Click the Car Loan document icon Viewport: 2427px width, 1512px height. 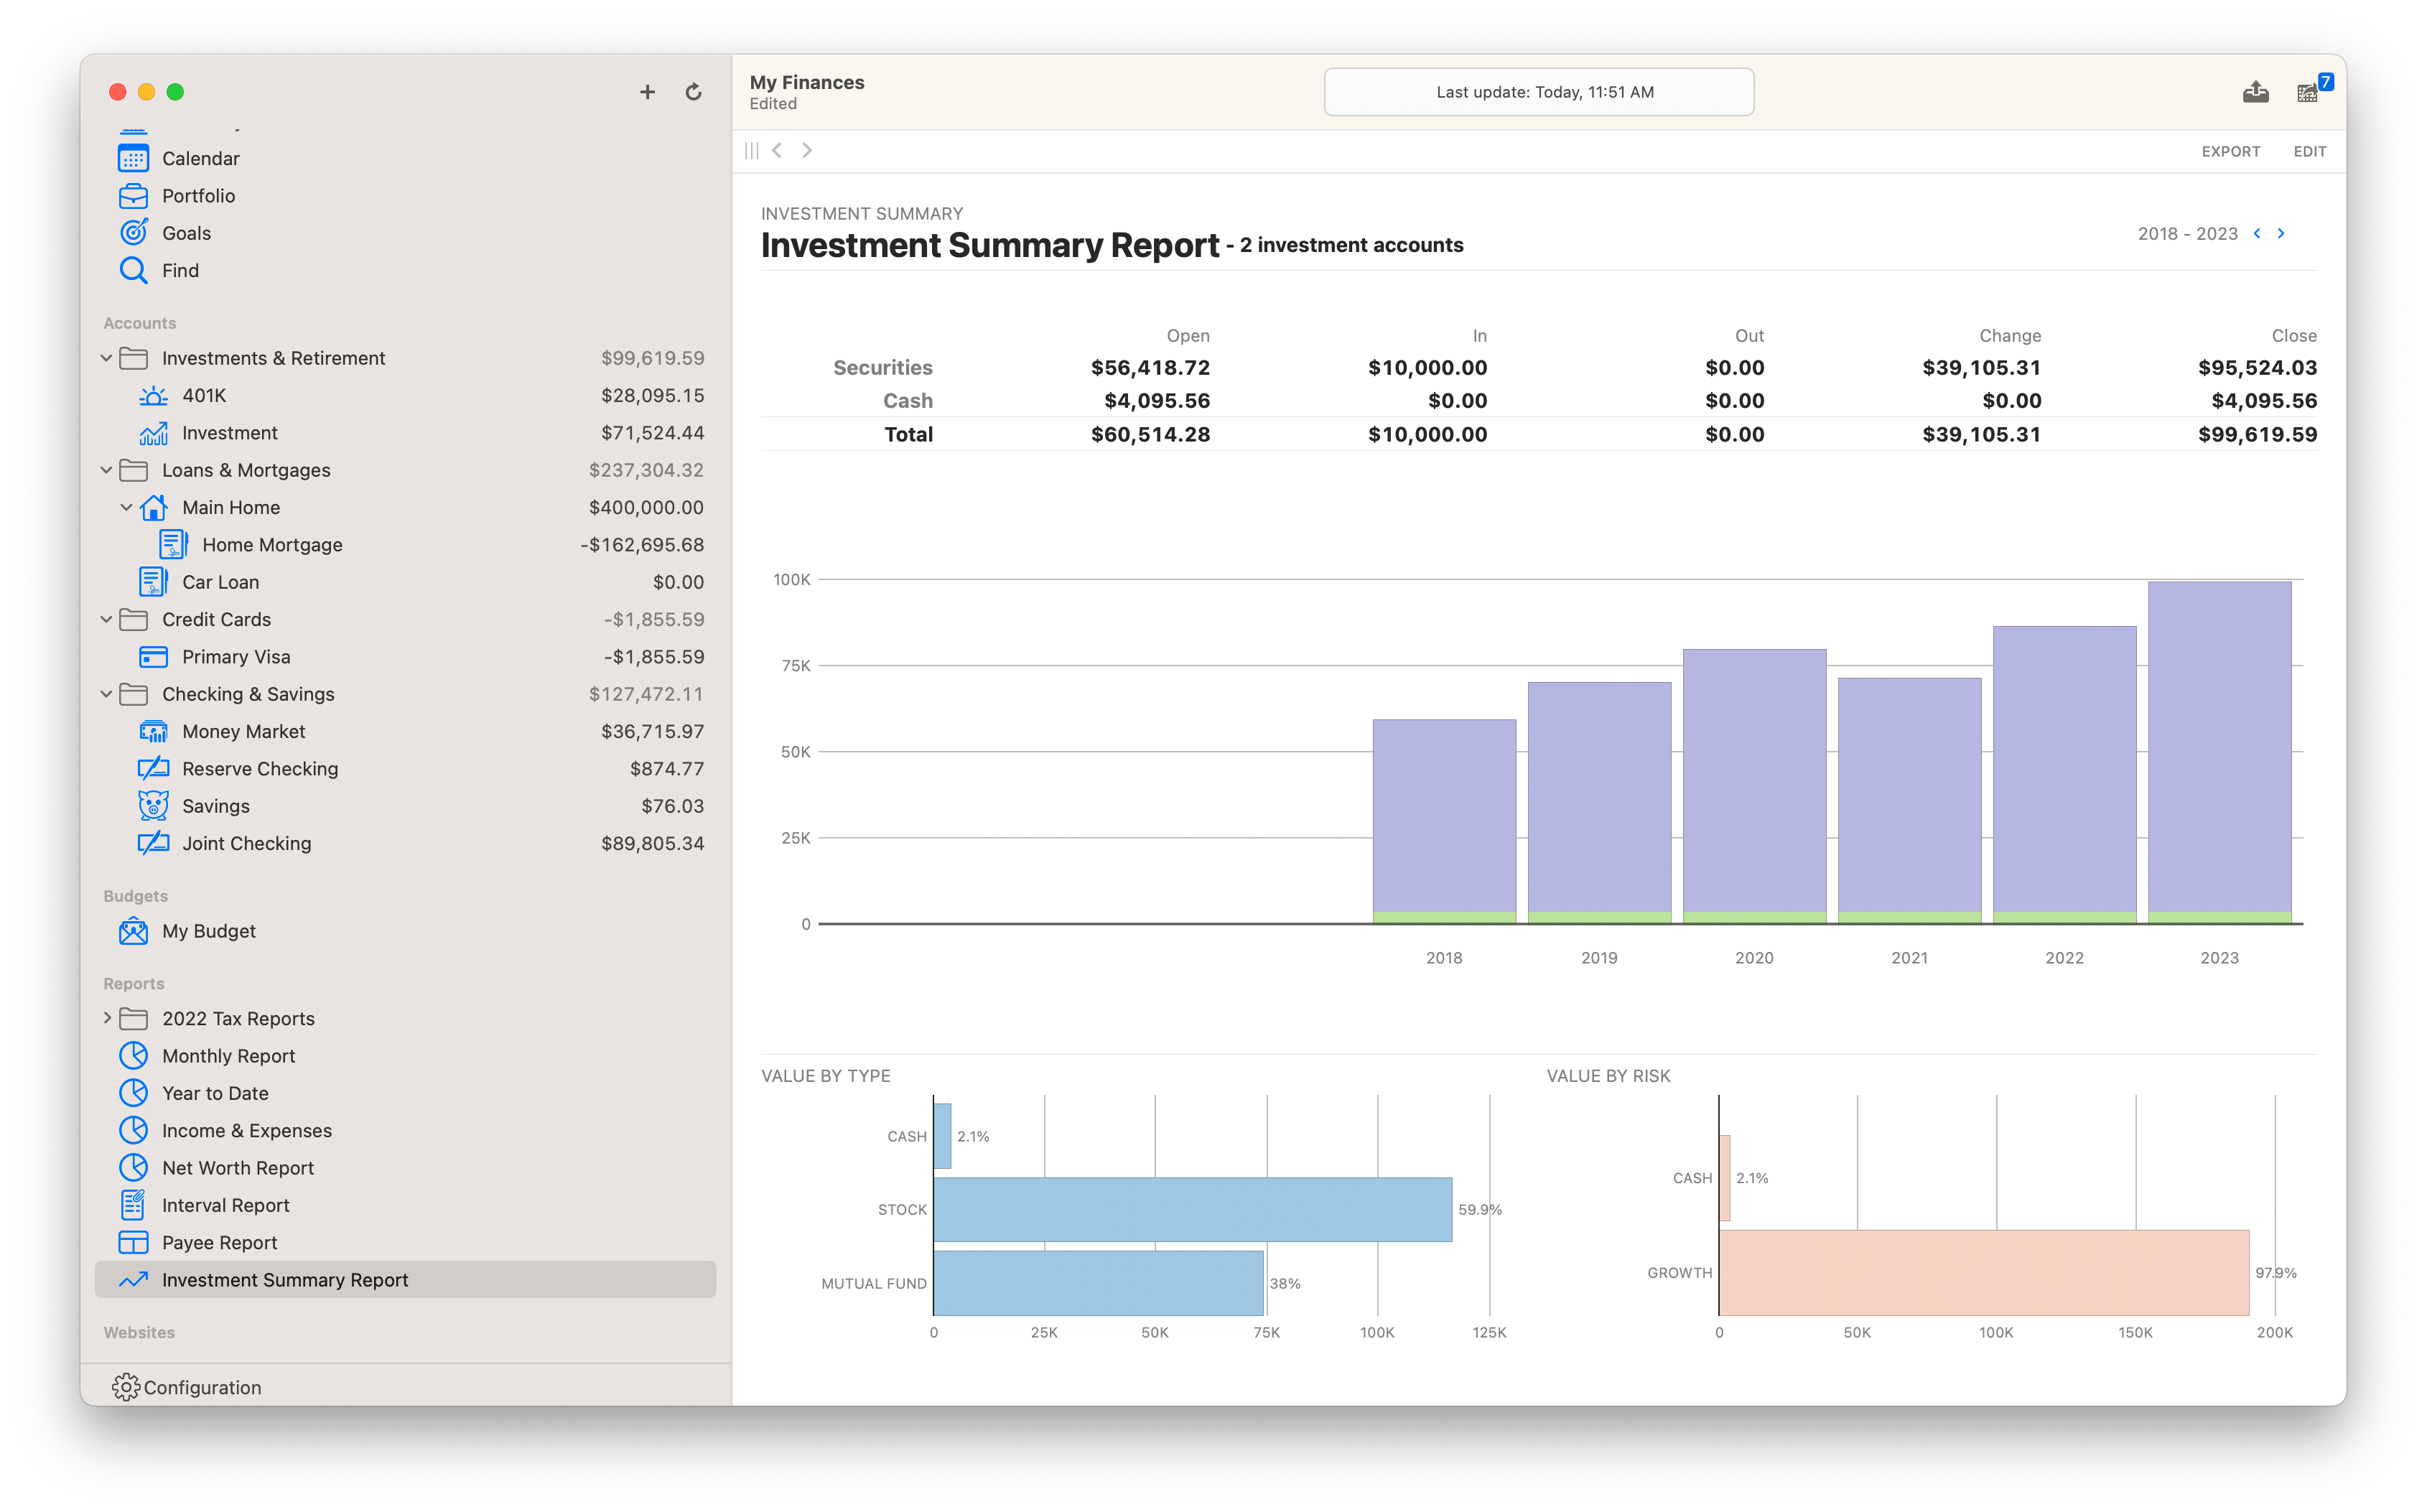pyautogui.click(x=153, y=582)
